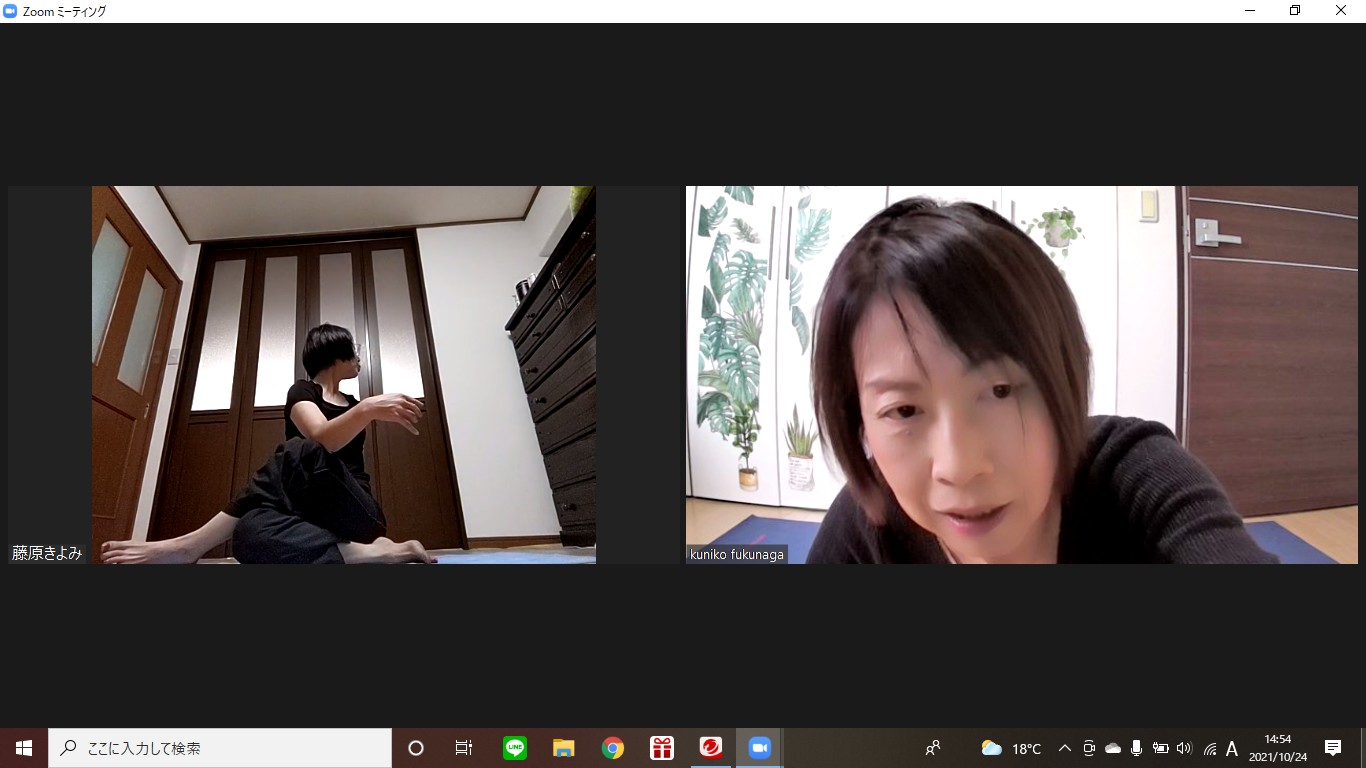Click the 藤原きよみ name label
1366x768 pixels.
(47, 553)
